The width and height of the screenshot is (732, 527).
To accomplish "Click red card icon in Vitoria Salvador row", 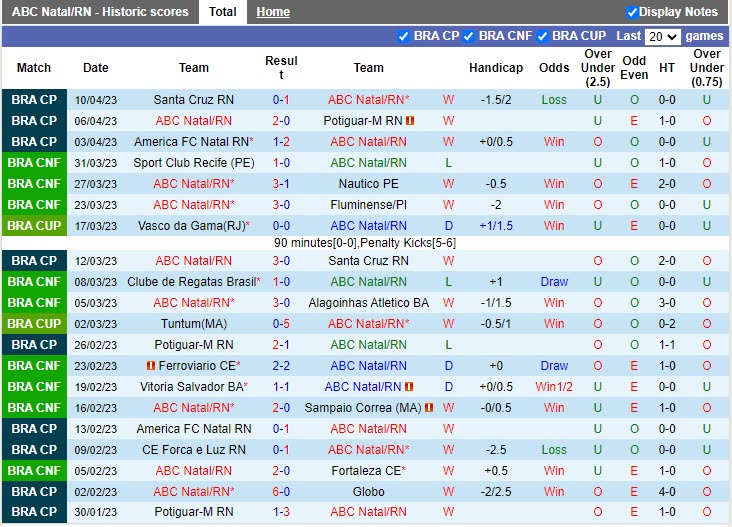I will pyautogui.click(x=409, y=387).
